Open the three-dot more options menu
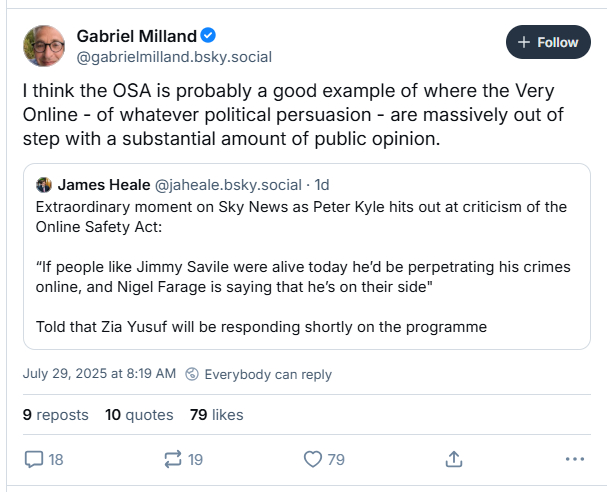Viewport: 607px width, 492px height. pyautogui.click(x=574, y=459)
